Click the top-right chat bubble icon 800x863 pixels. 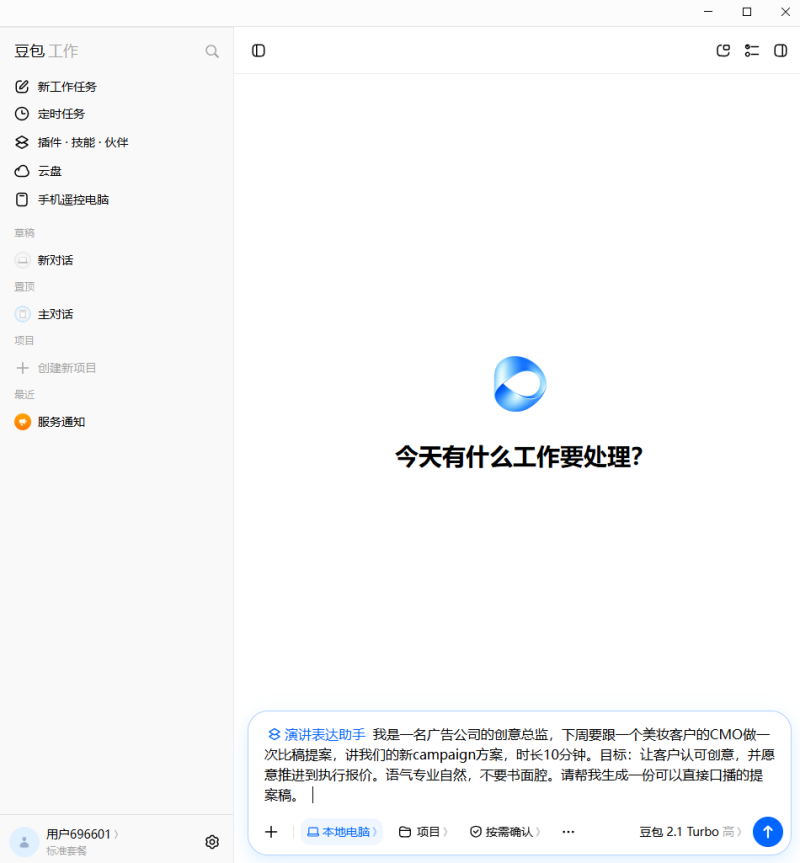(723, 51)
